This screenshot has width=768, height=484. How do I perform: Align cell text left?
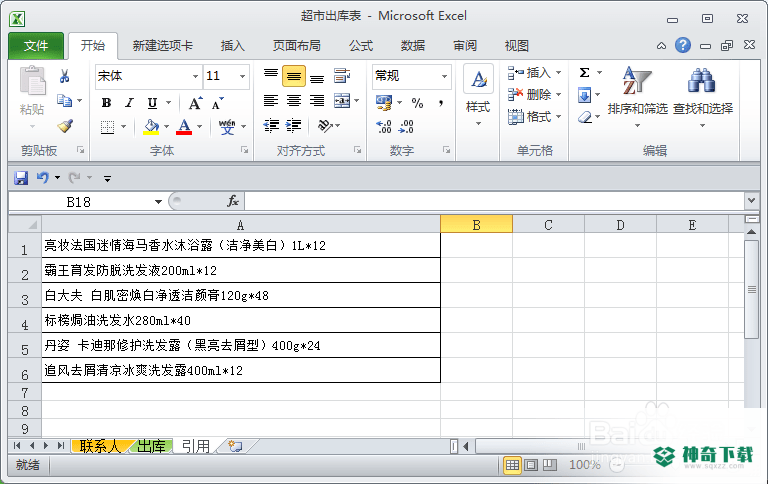pyautogui.click(x=270, y=101)
